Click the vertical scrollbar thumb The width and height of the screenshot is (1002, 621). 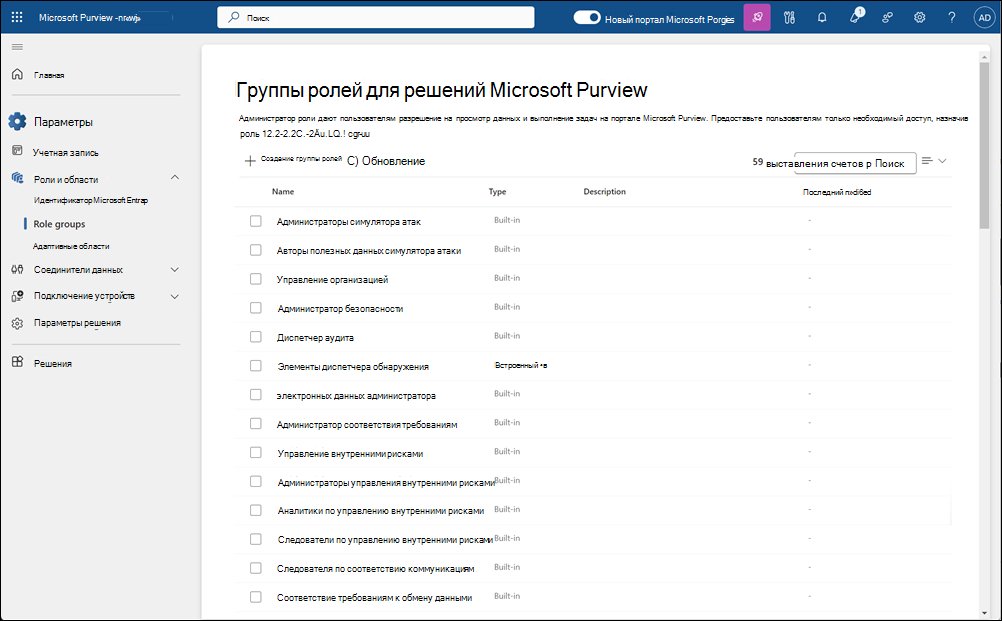[x=984, y=146]
